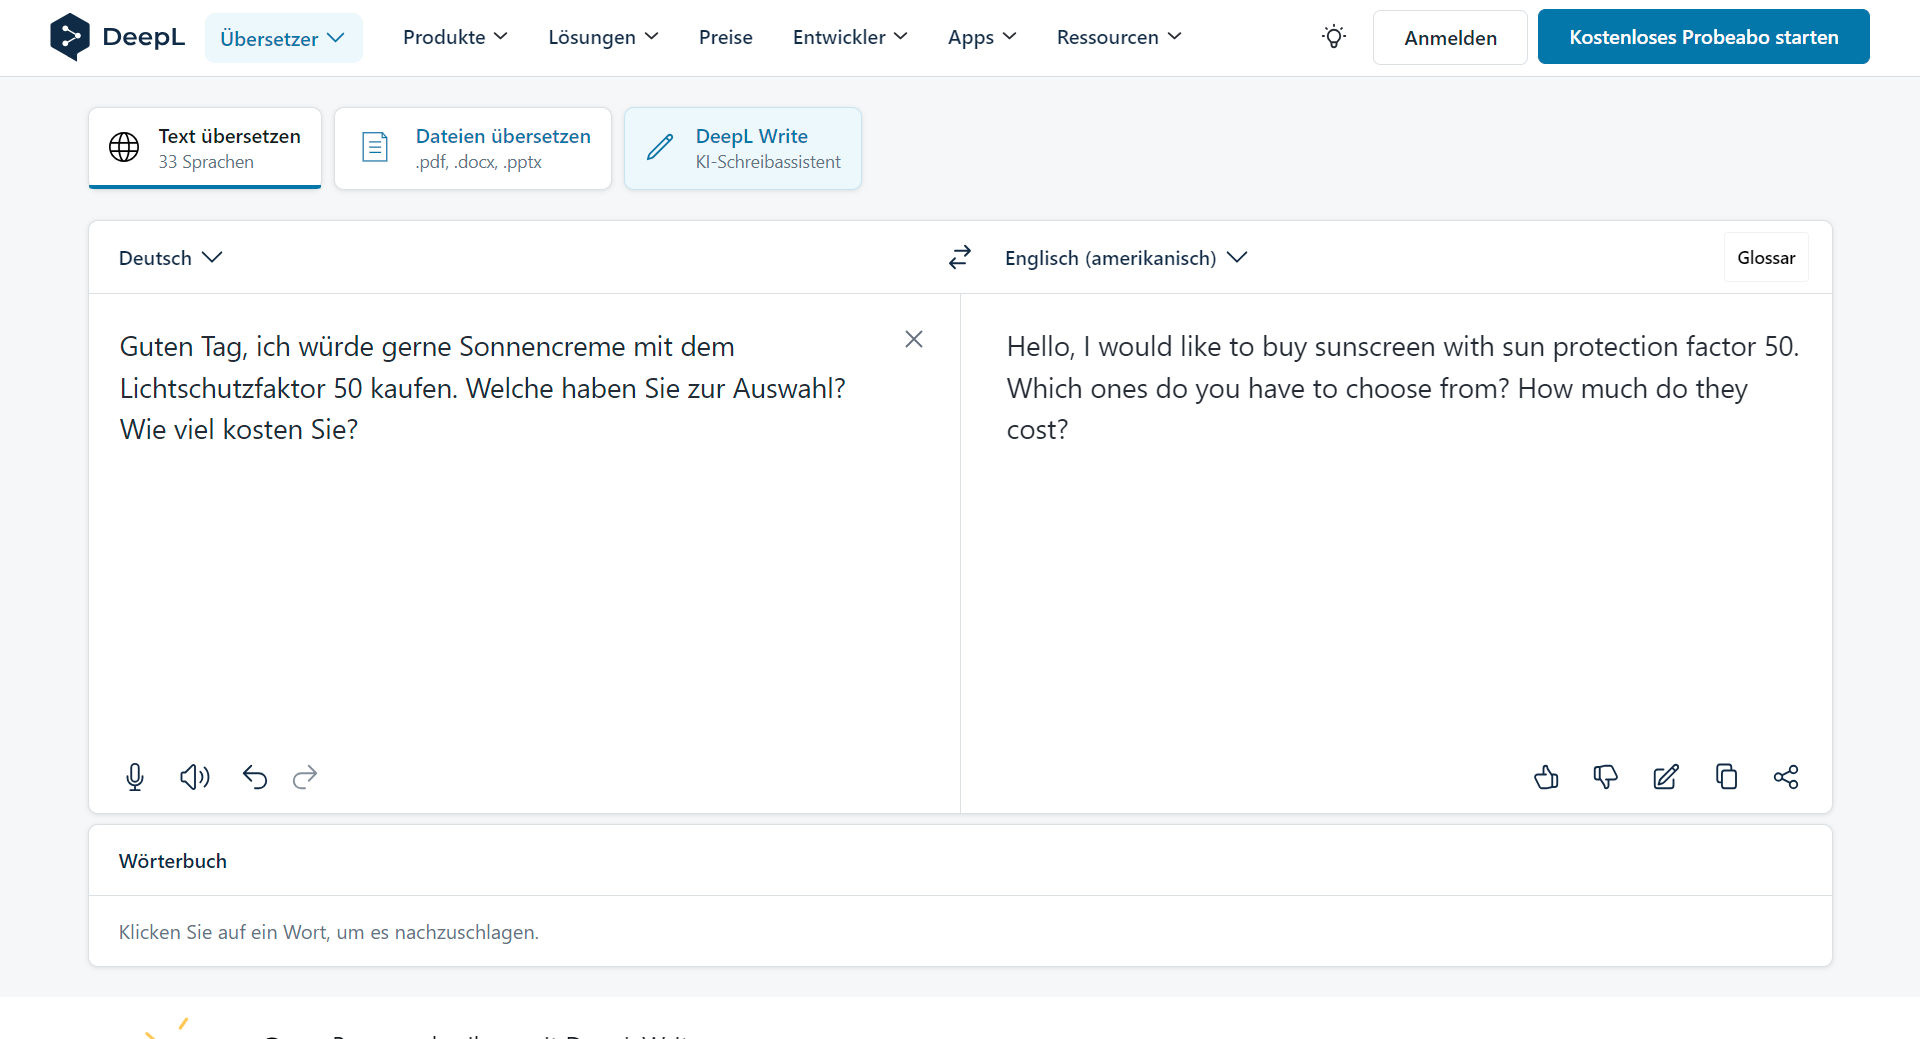Start Kostenloses Probeabo

point(1703,36)
